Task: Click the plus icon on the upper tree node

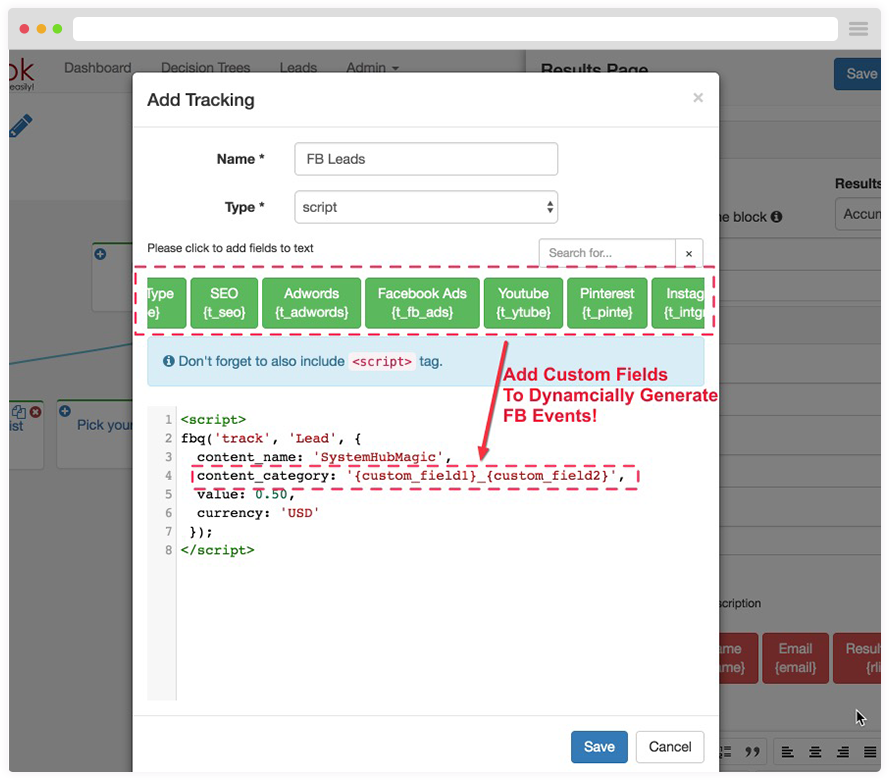Action: [100, 254]
